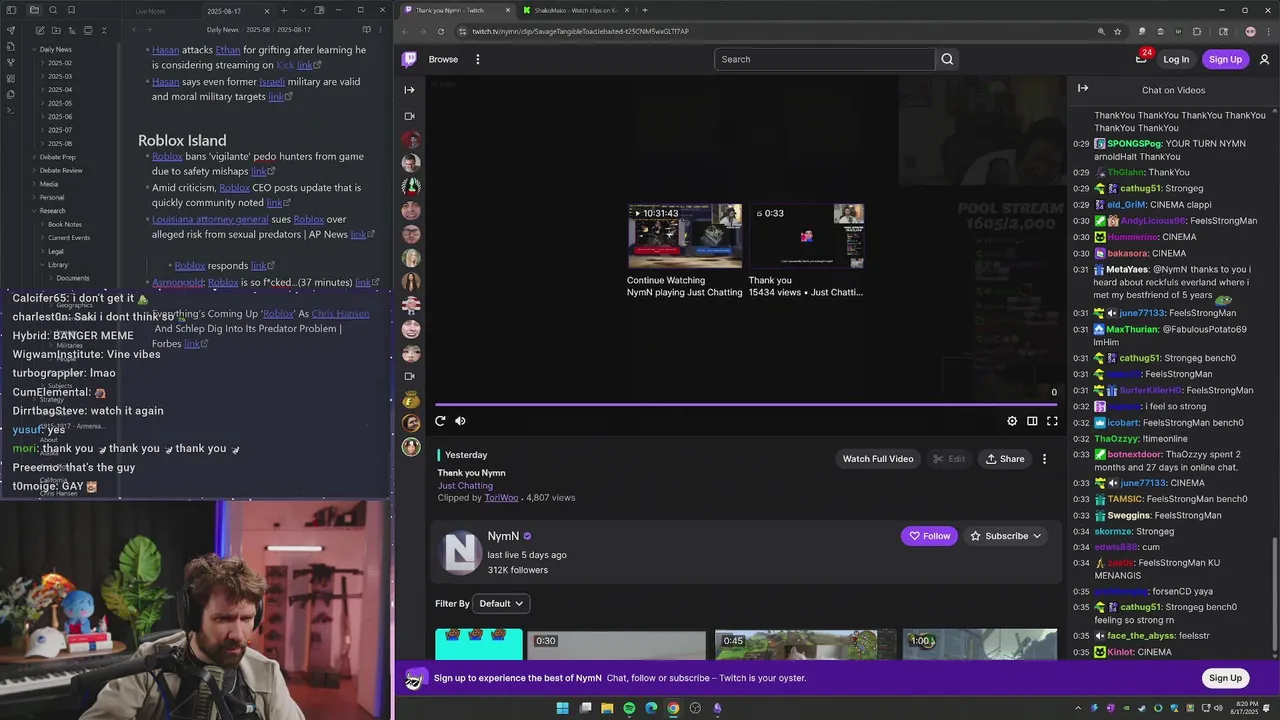Create new note in Obsidian explorer
This screenshot has height=720, width=1280.
(x=38, y=30)
